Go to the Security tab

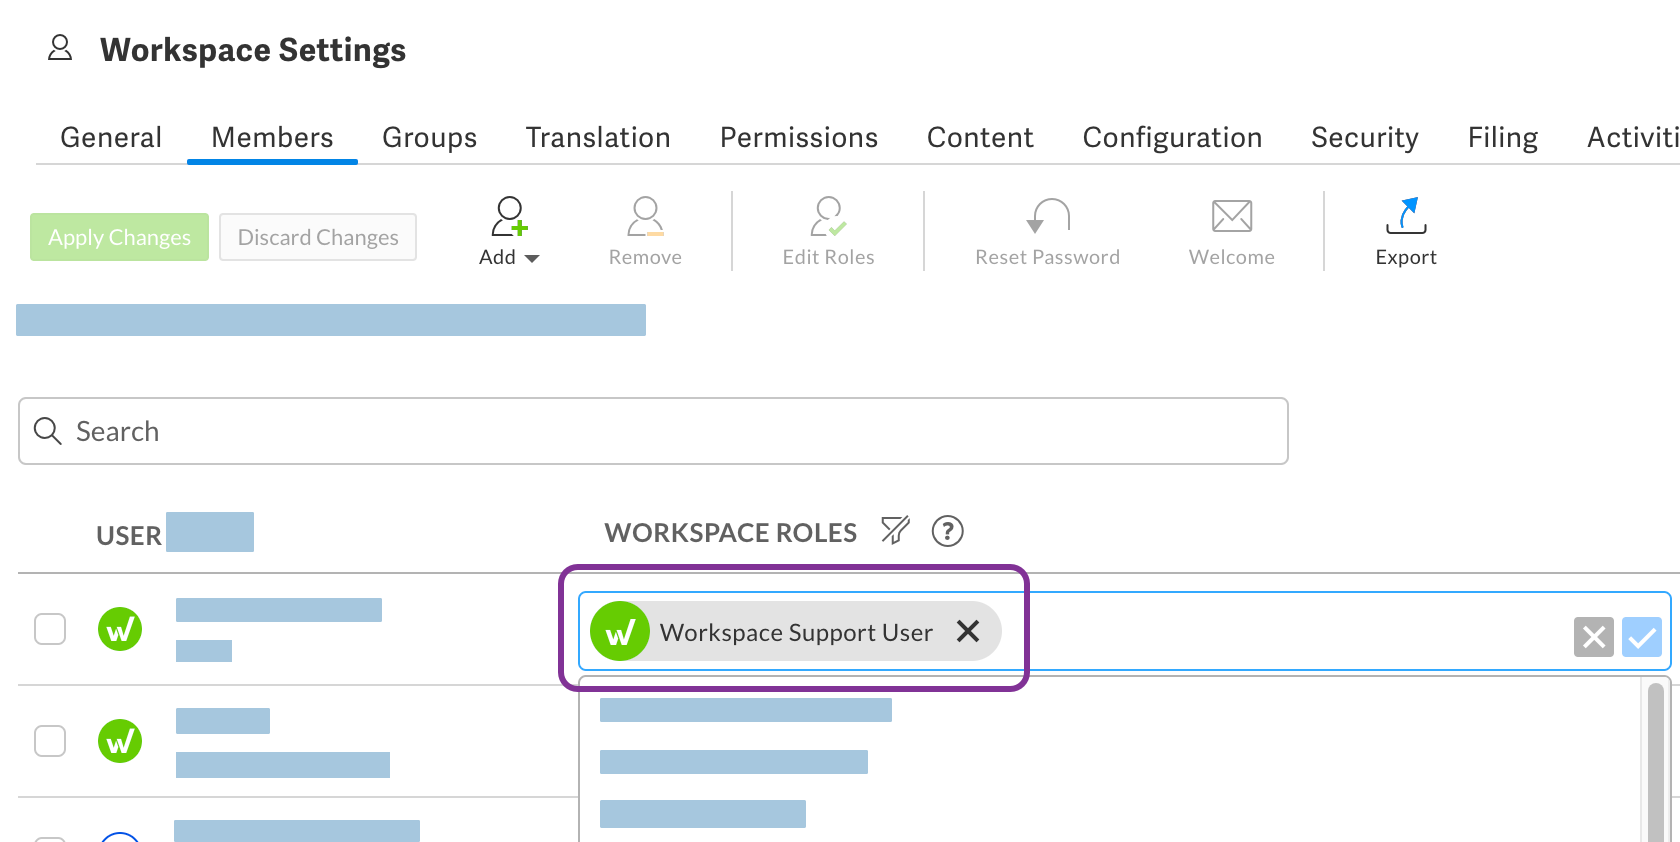(x=1365, y=137)
